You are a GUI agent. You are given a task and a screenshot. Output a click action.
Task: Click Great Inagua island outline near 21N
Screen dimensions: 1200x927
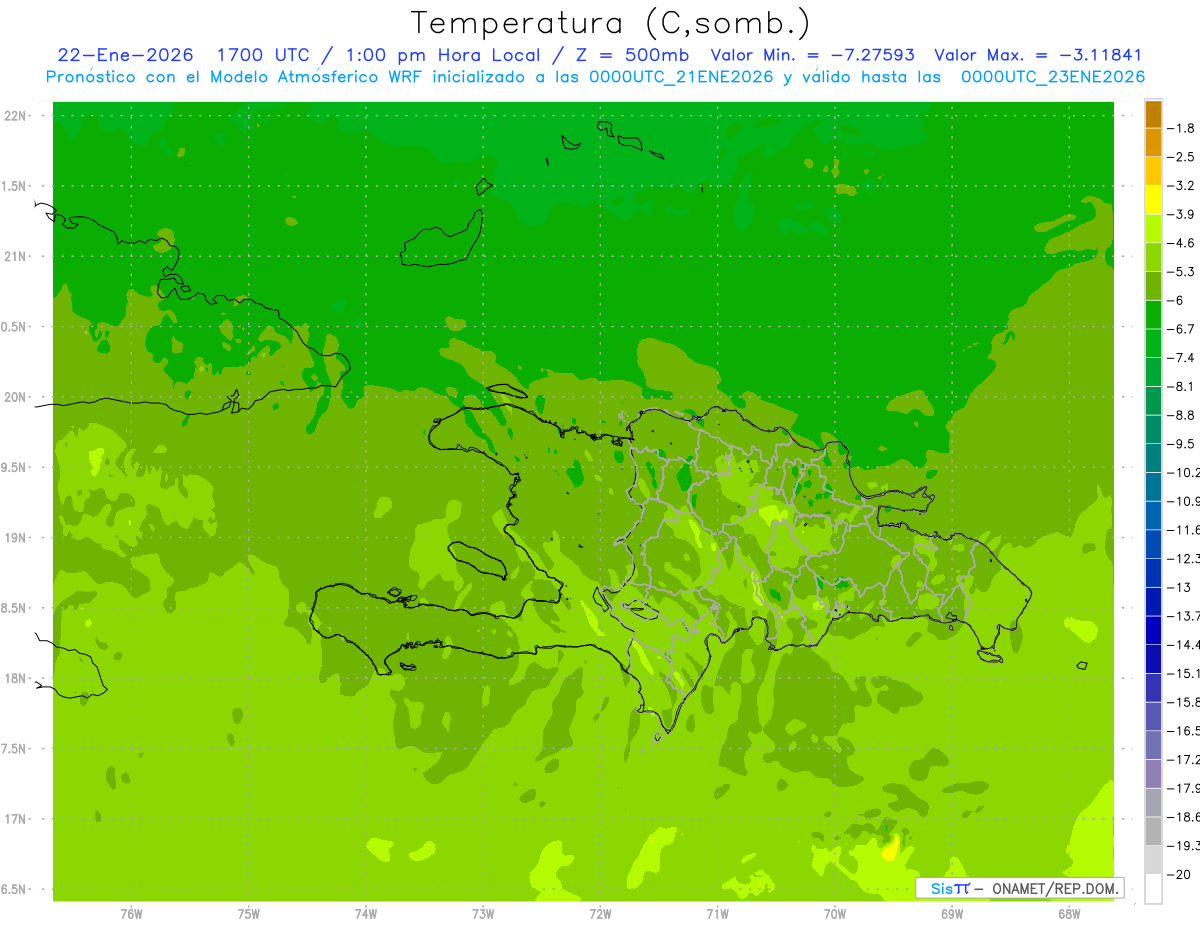pos(442,239)
